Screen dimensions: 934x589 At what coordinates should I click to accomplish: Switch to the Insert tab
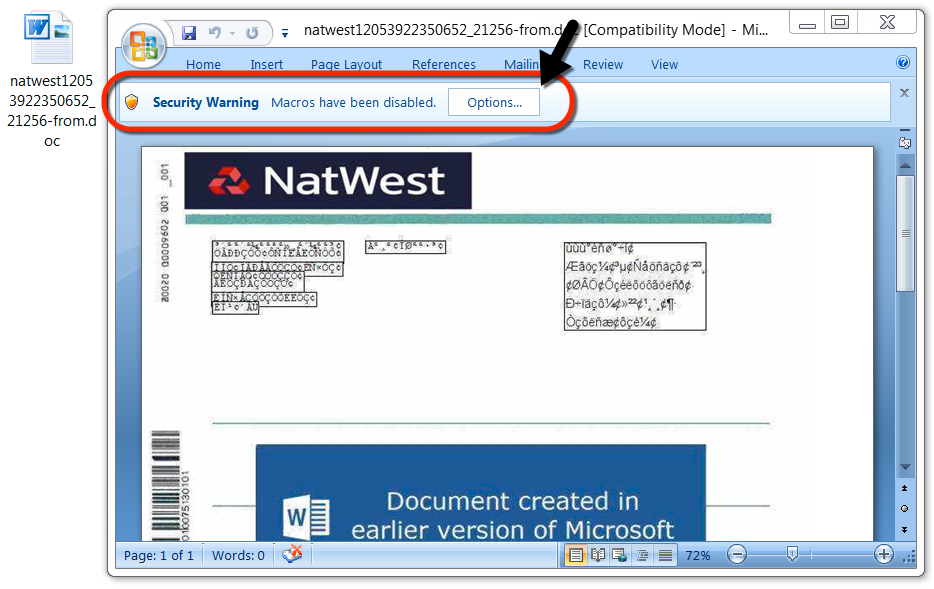click(x=266, y=64)
